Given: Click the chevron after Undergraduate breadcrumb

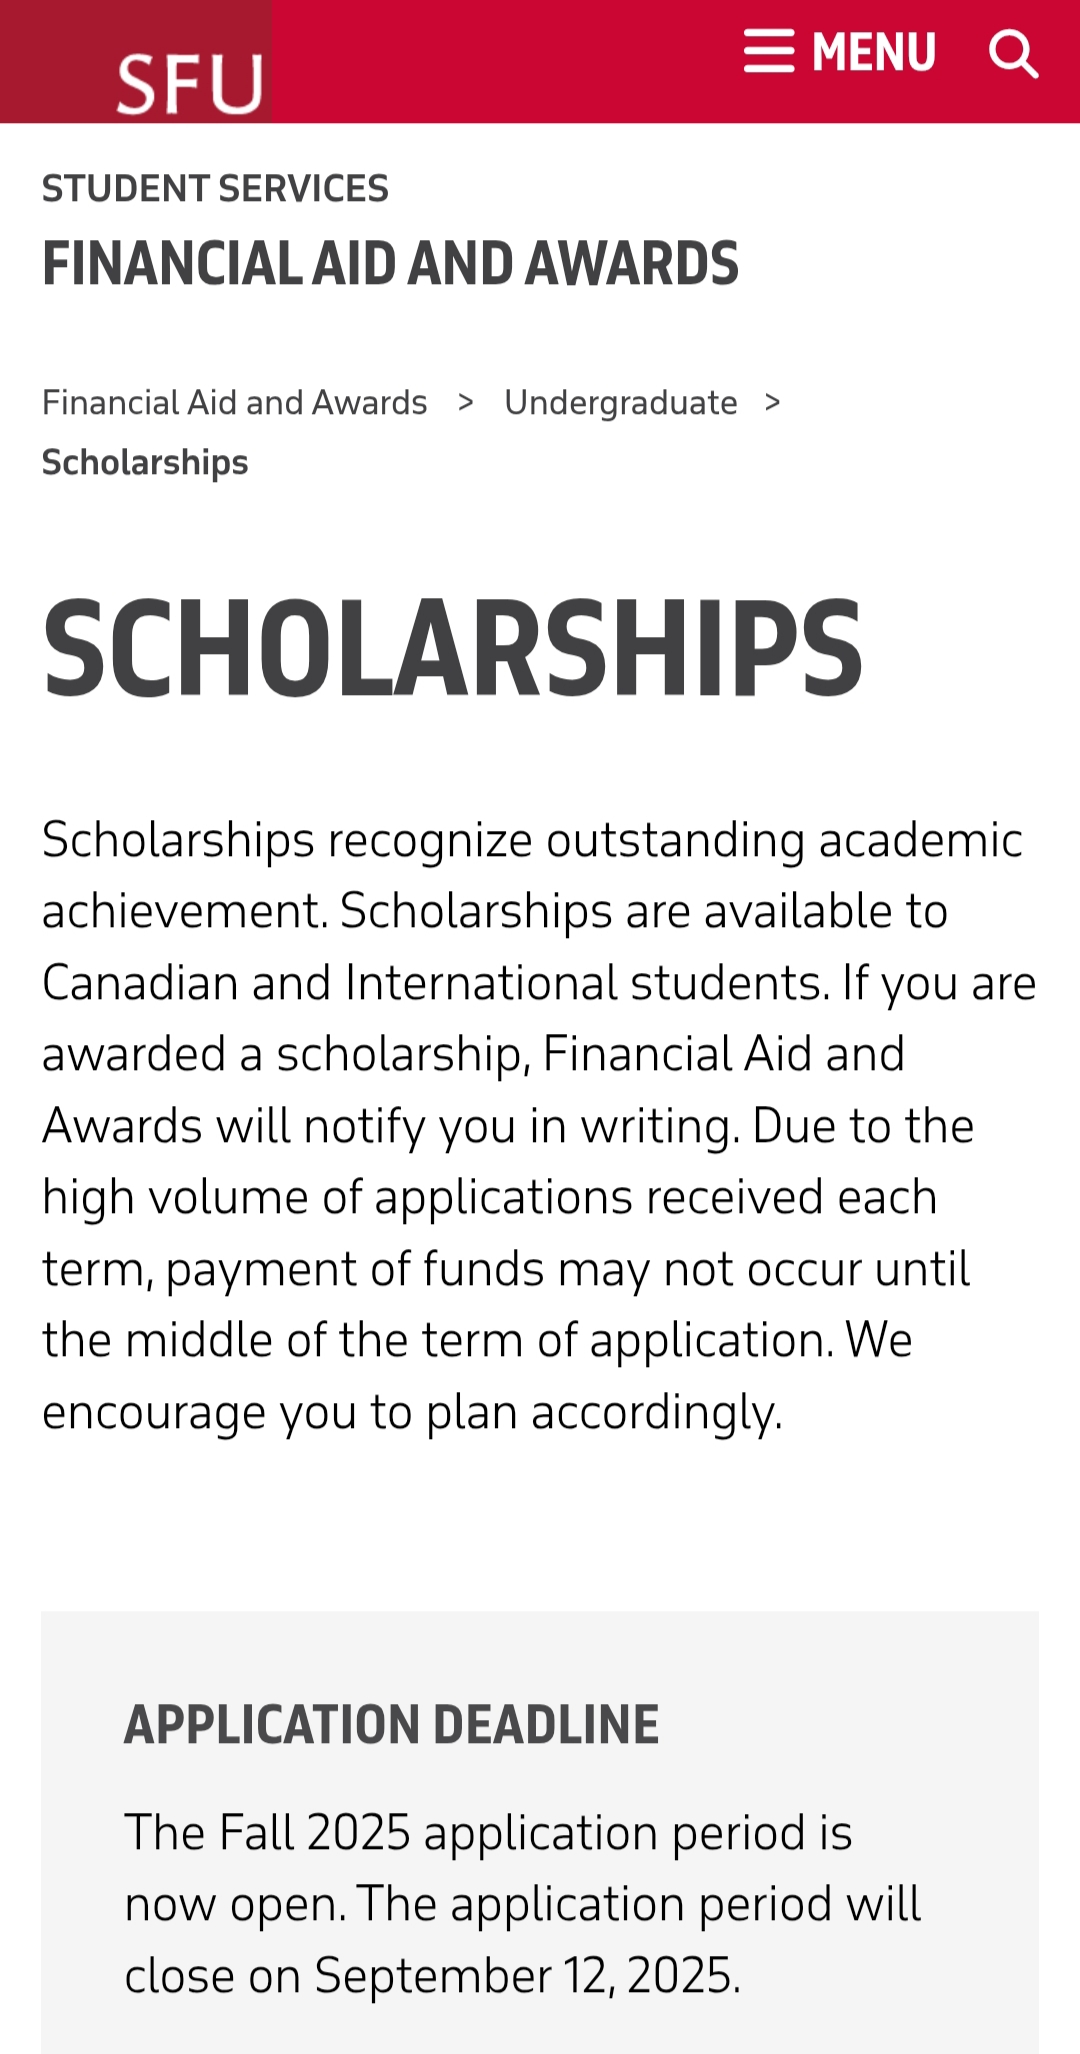Looking at the screenshot, I should pos(772,402).
